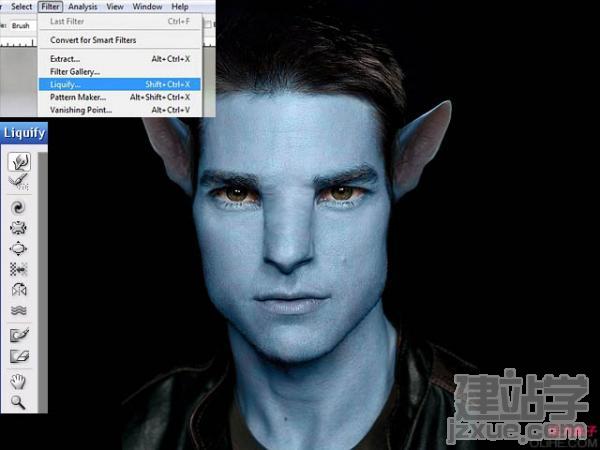Select the Bloat tool

tap(18, 249)
